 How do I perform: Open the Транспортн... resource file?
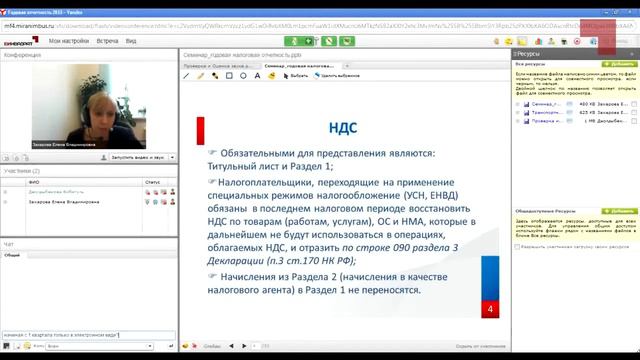(547, 112)
